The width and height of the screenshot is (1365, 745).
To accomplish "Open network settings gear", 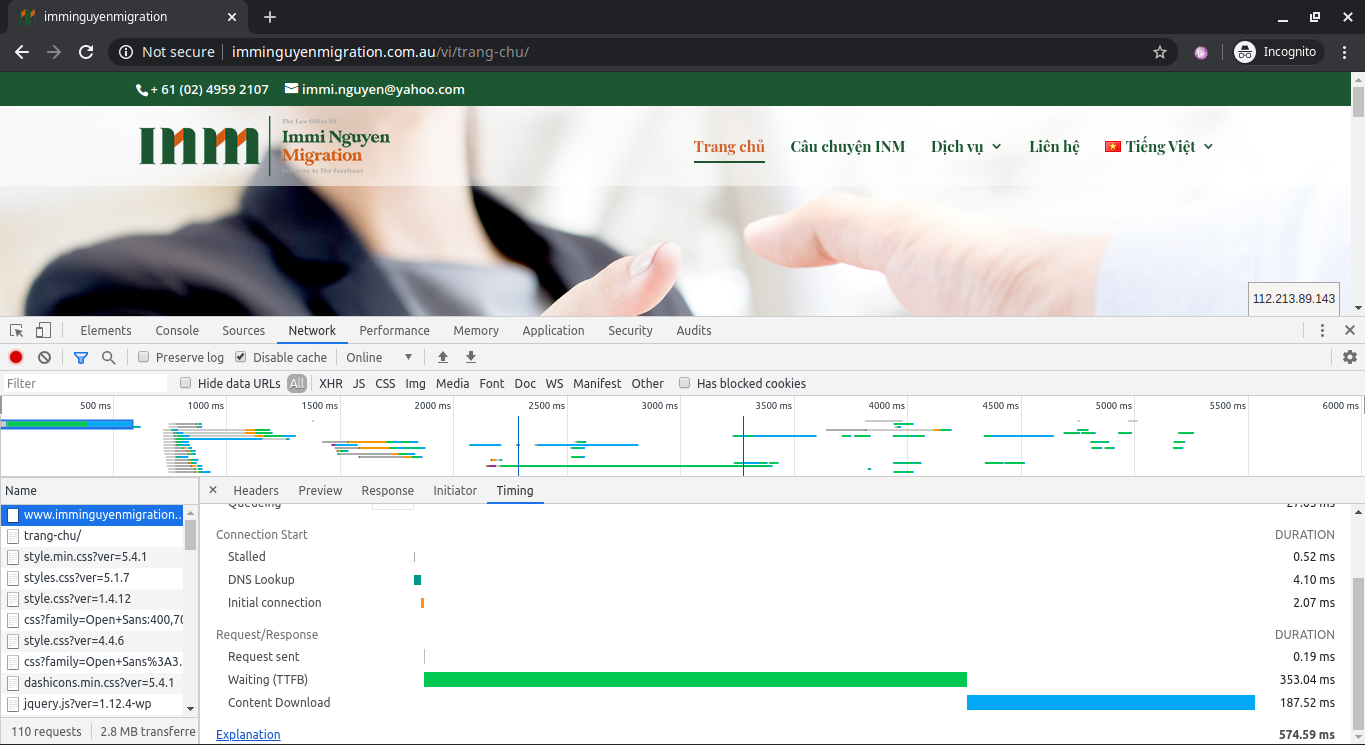I will point(1350,357).
